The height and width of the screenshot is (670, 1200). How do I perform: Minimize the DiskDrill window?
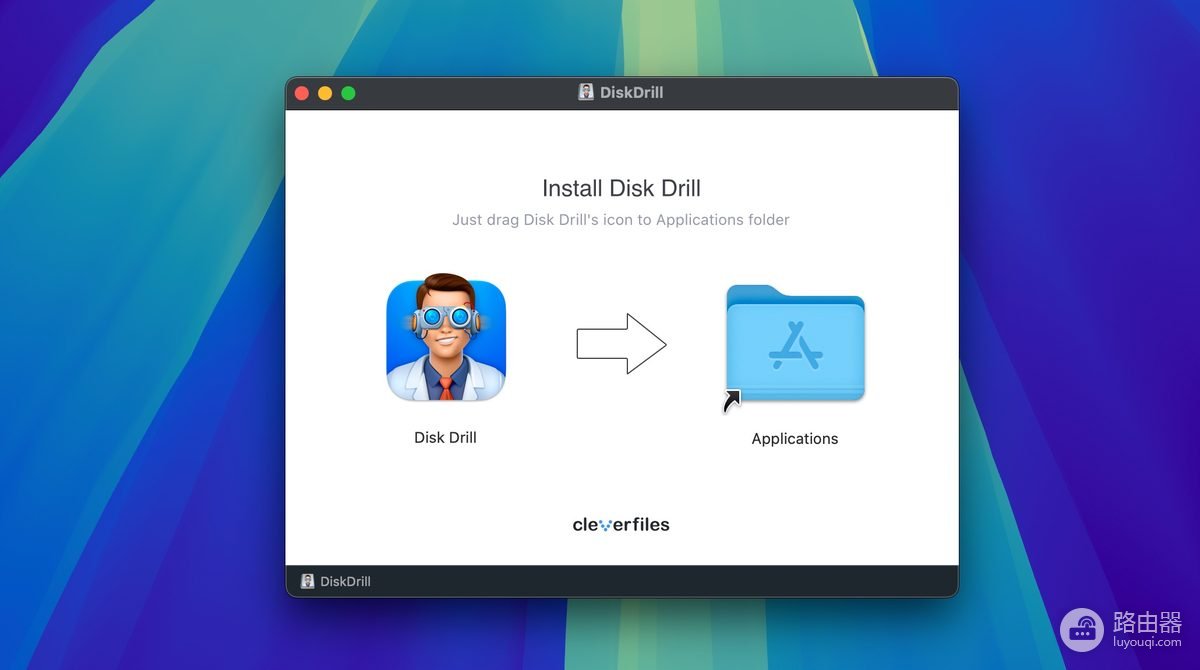(x=325, y=93)
